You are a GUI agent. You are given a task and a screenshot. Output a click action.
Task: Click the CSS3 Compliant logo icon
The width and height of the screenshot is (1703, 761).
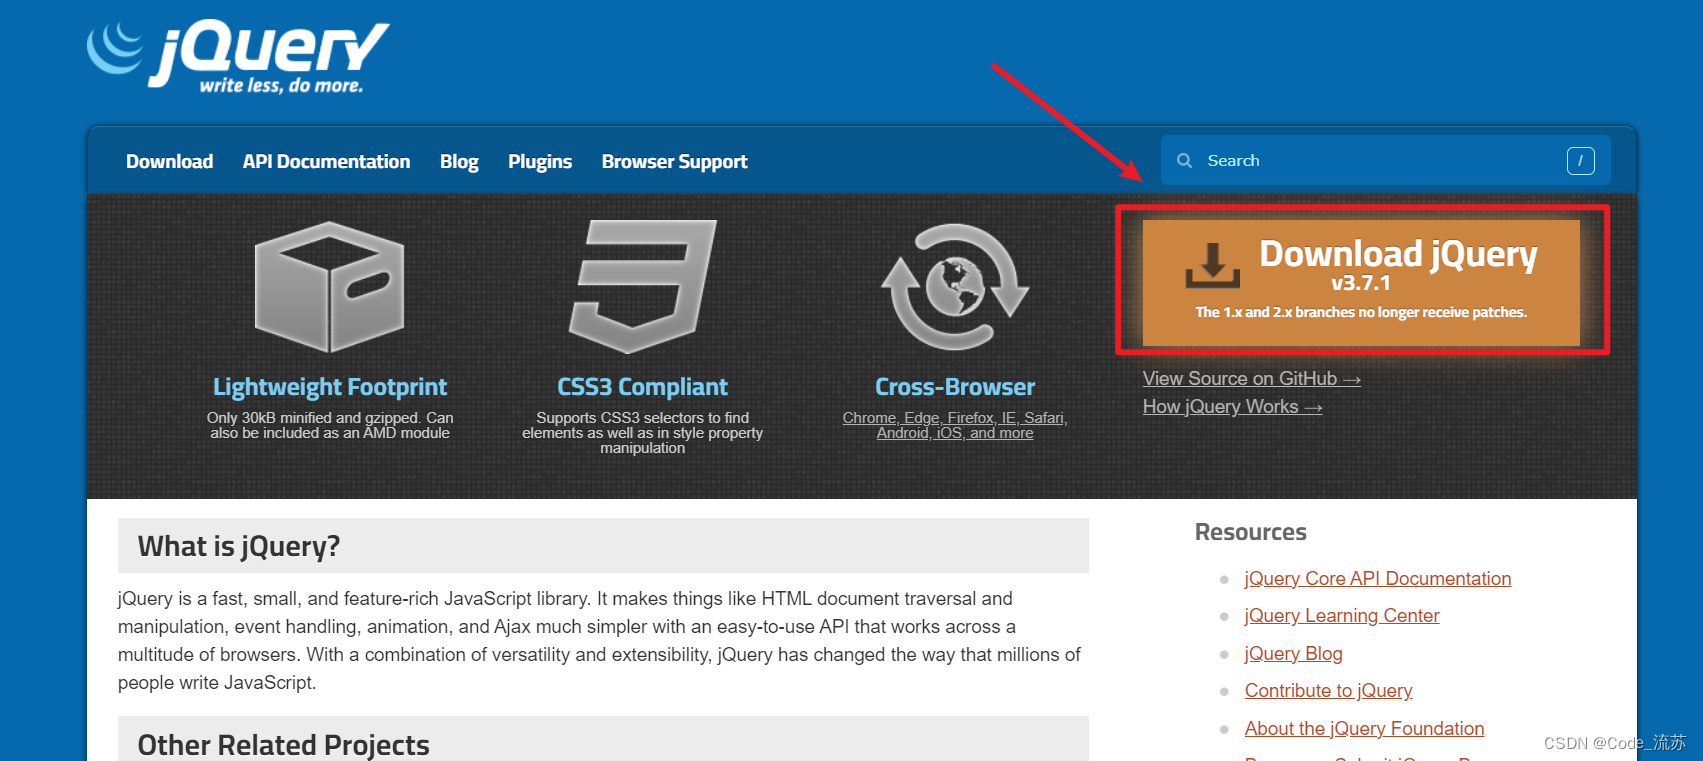643,286
